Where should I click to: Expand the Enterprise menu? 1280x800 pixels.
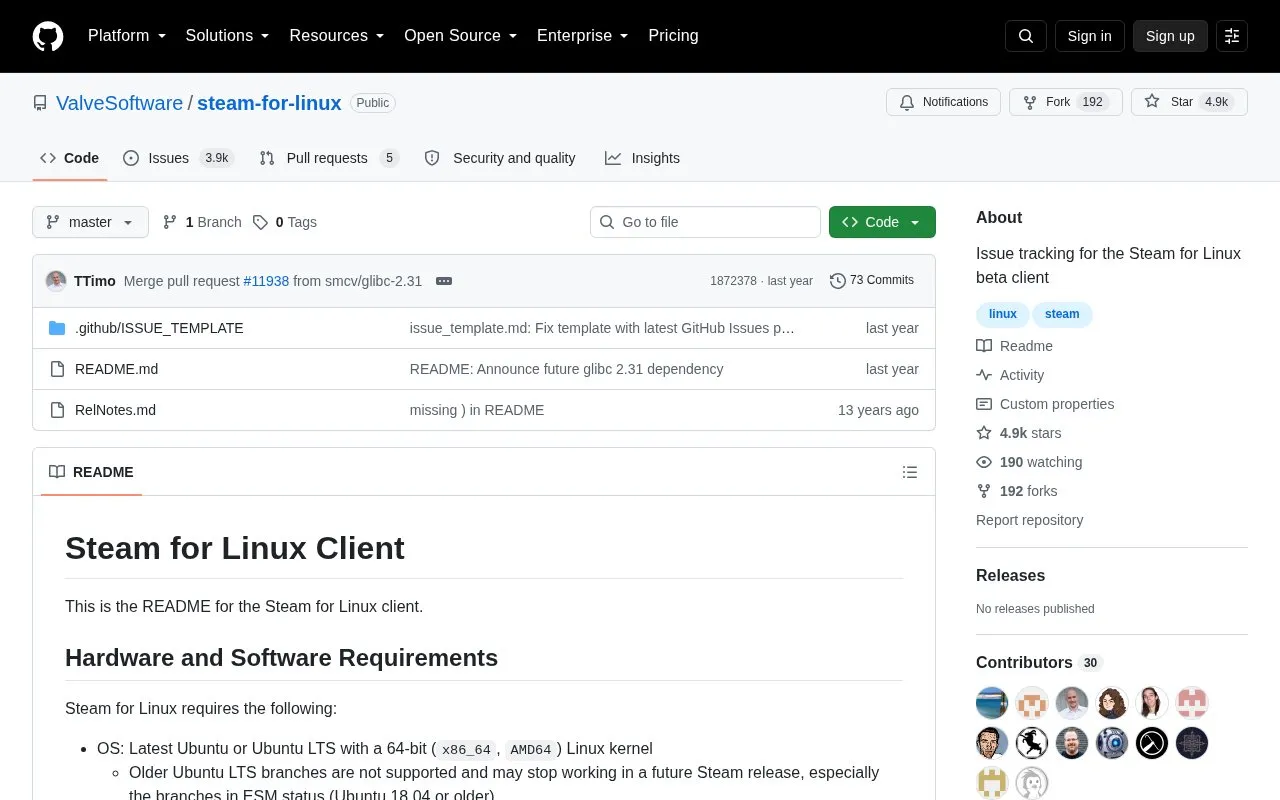tap(583, 36)
